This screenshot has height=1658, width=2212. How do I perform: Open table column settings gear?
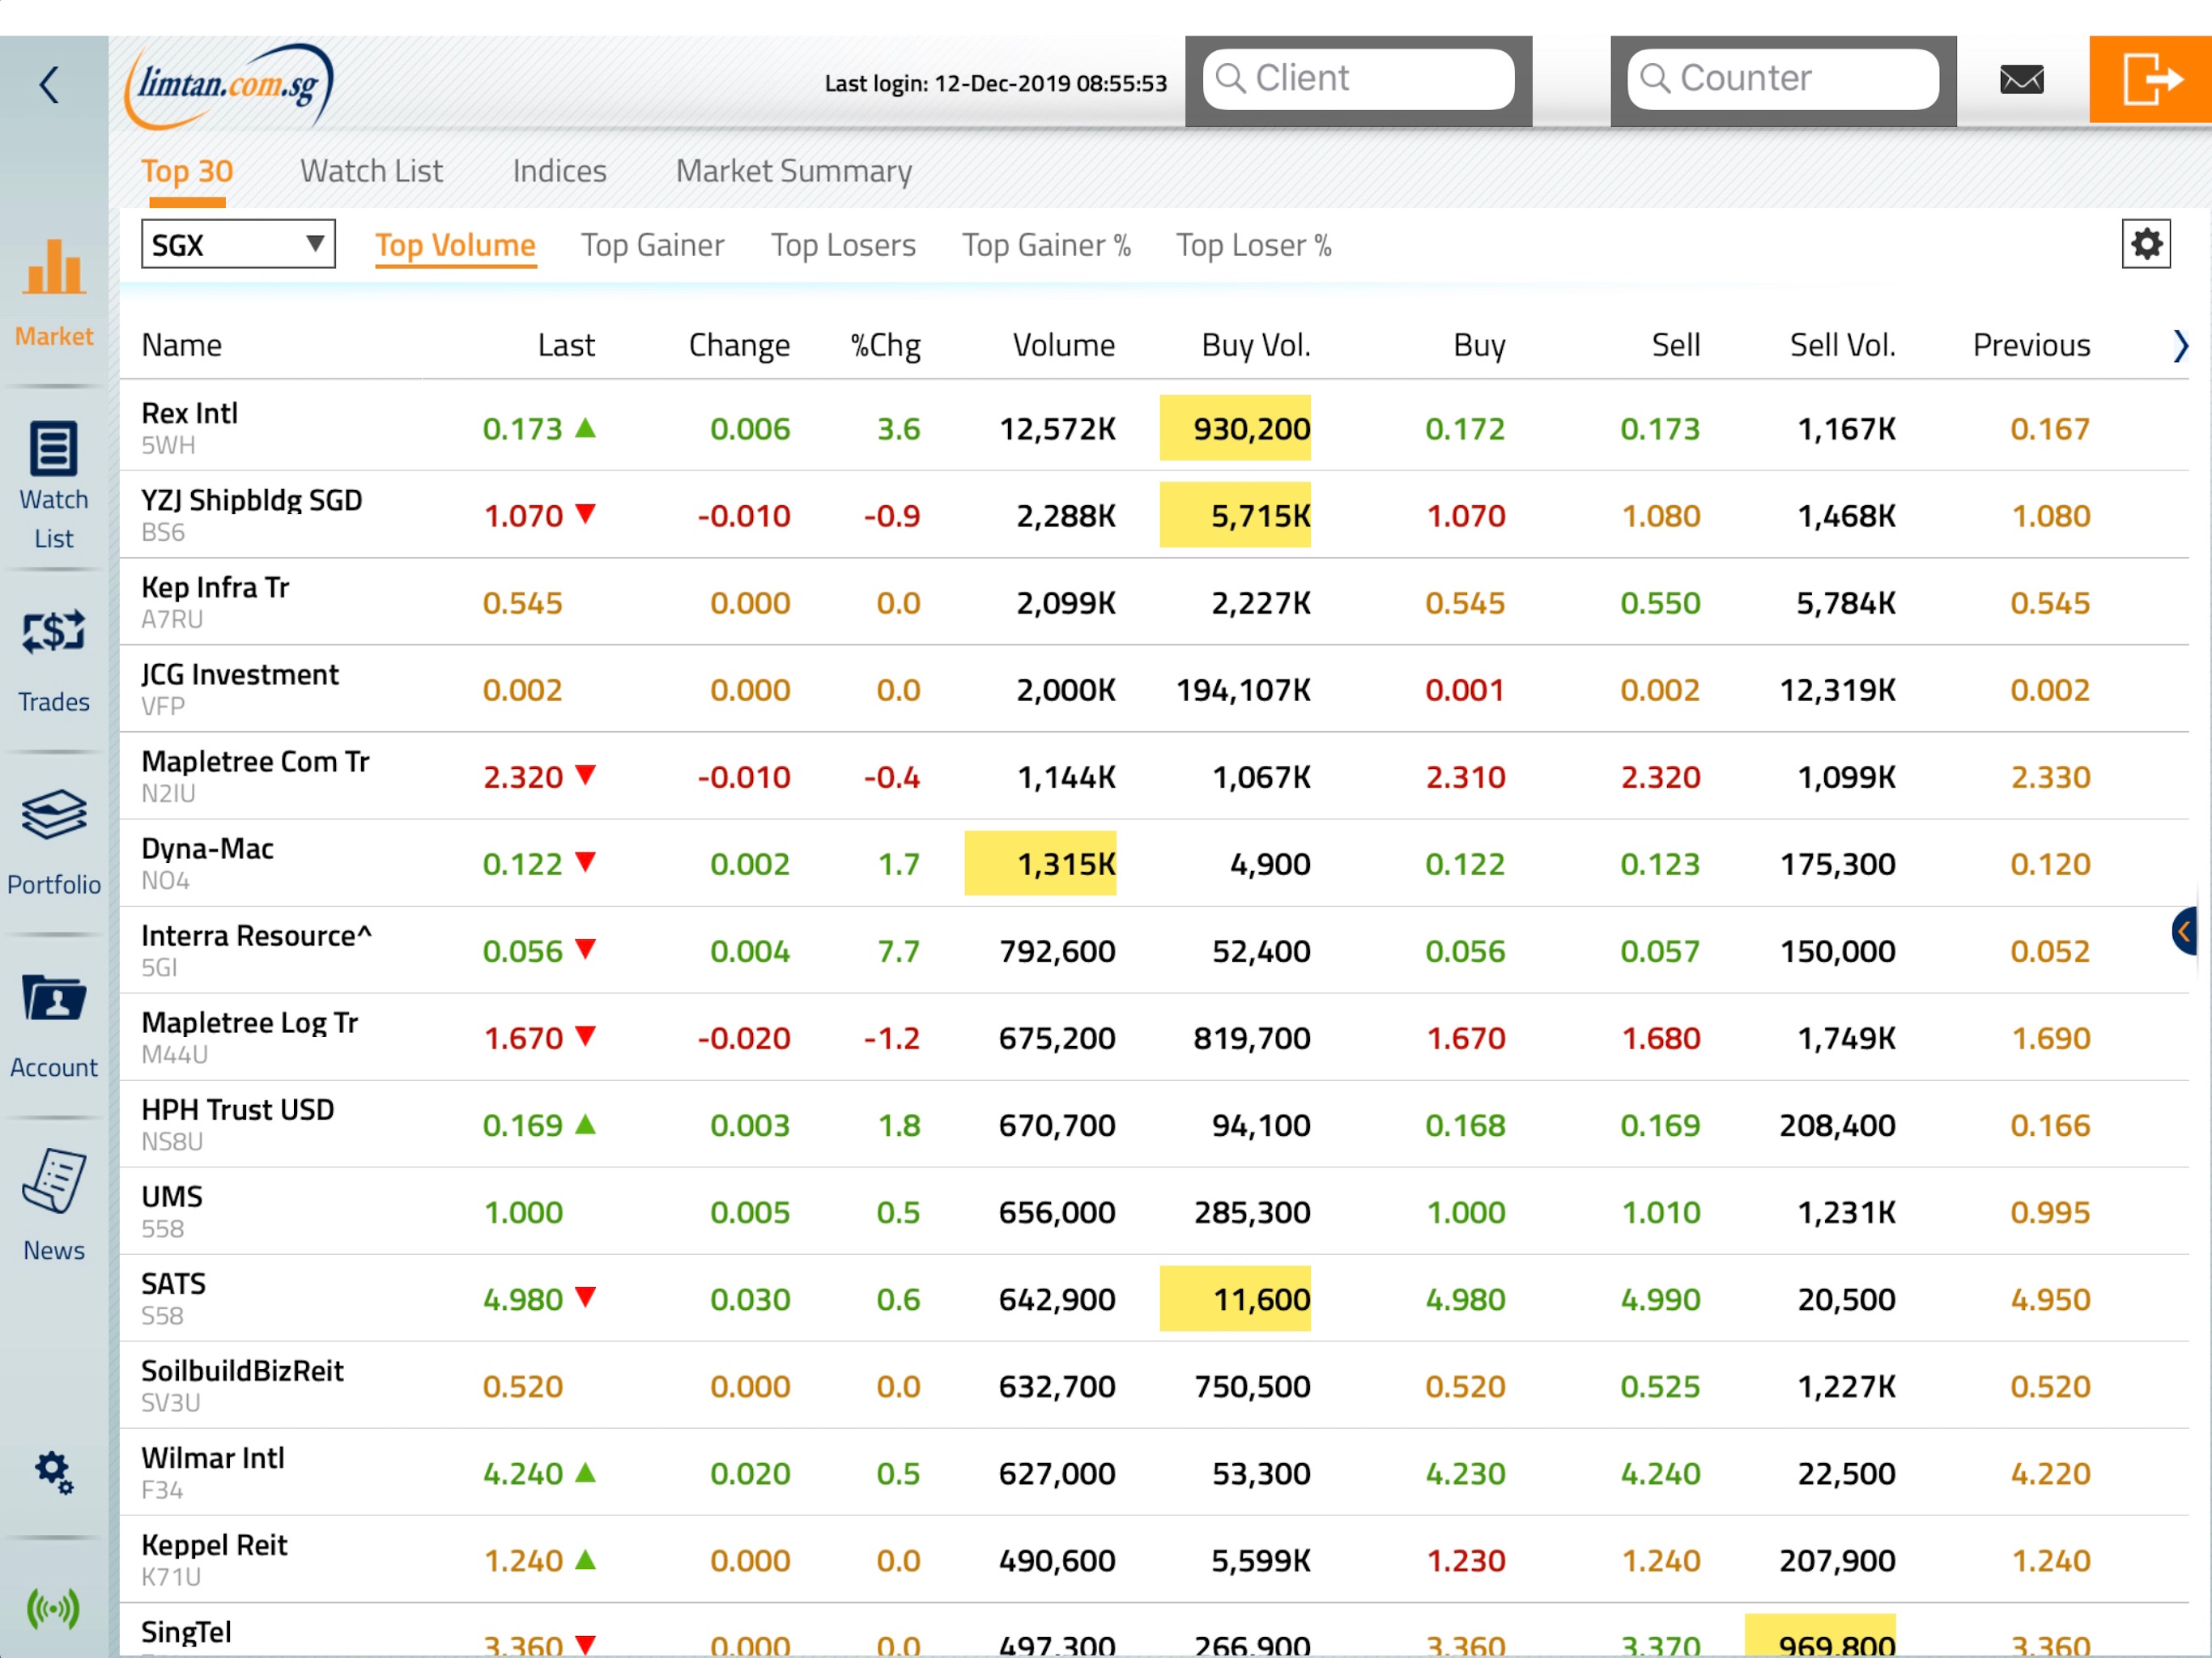[2146, 244]
